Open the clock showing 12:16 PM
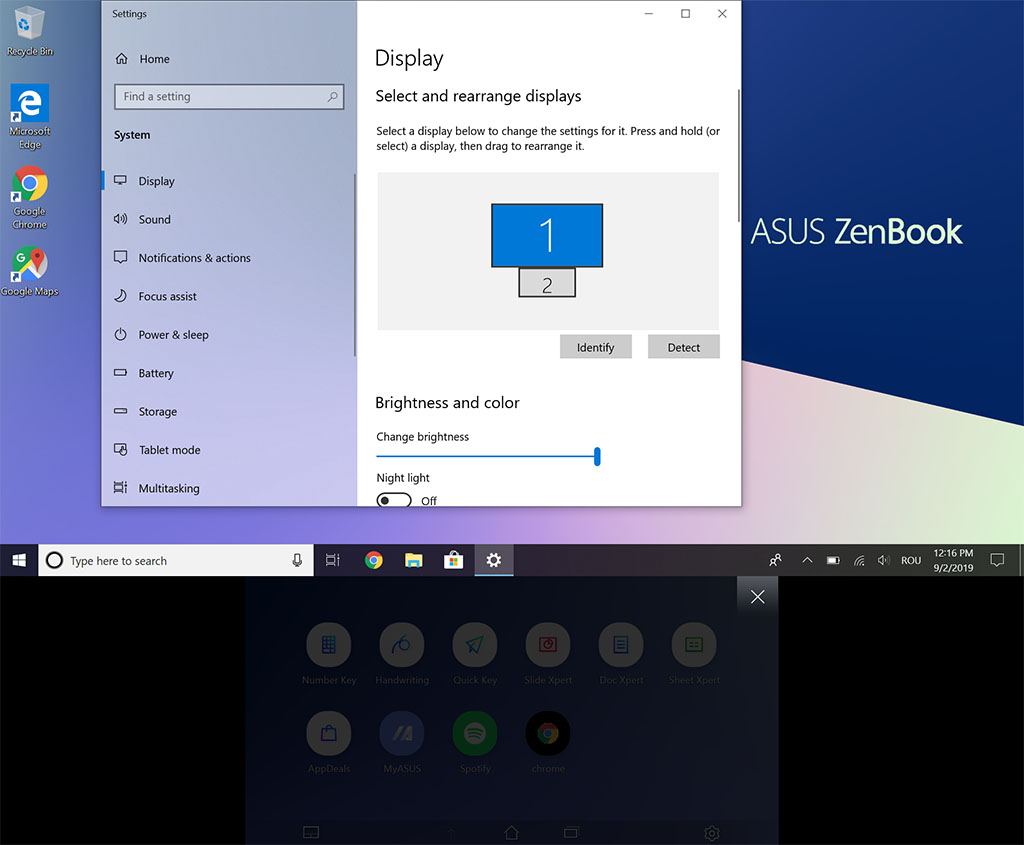The width and height of the screenshot is (1024, 845). click(x=953, y=560)
